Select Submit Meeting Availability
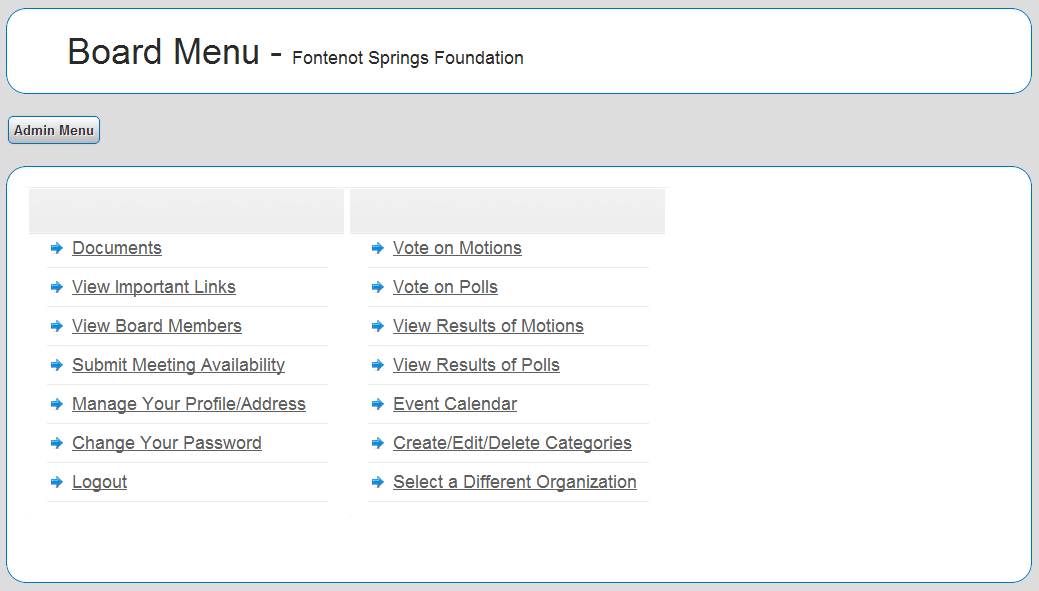The image size is (1039, 591). pyautogui.click(x=178, y=365)
